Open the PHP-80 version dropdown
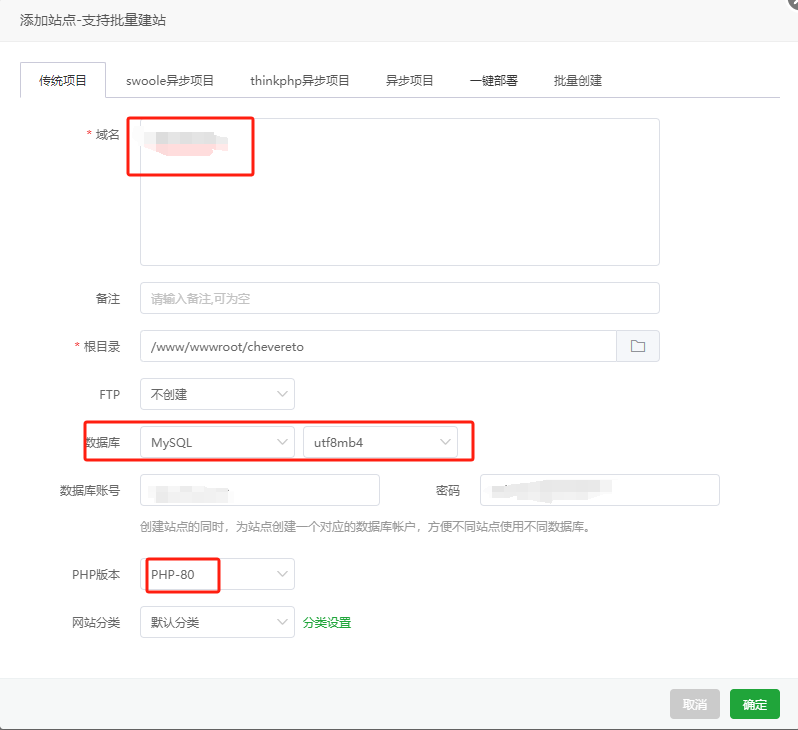This screenshot has width=798, height=730. click(x=217, y=574)
